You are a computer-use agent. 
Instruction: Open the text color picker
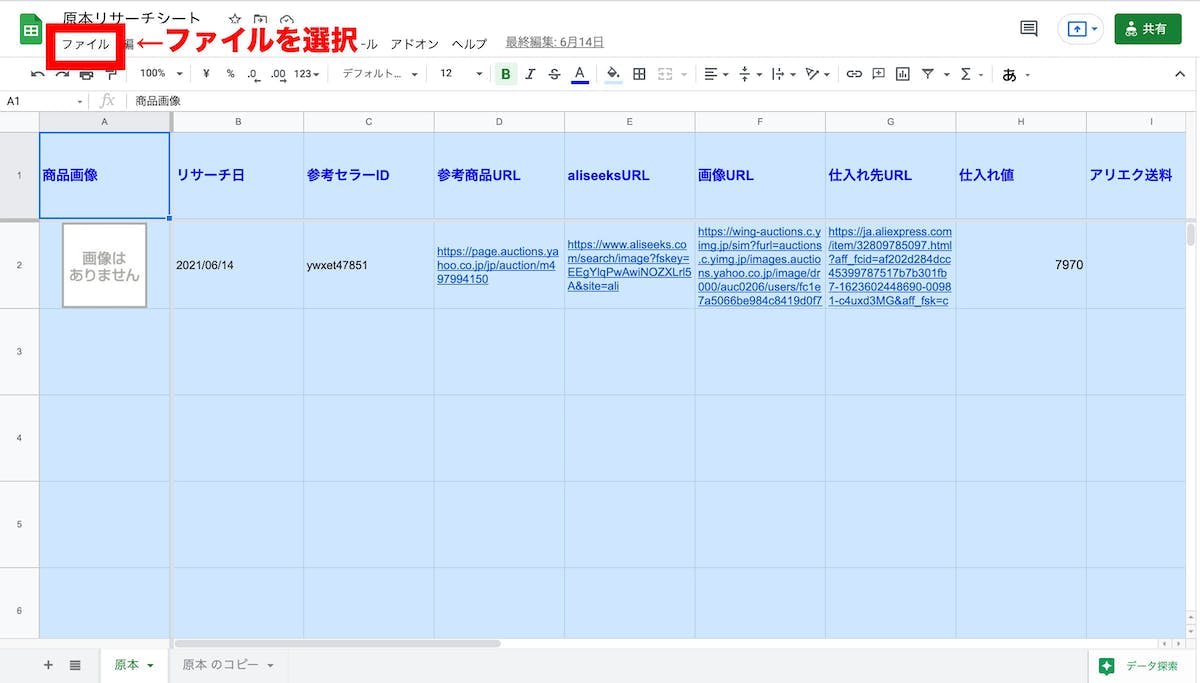(x=579, y=74)
